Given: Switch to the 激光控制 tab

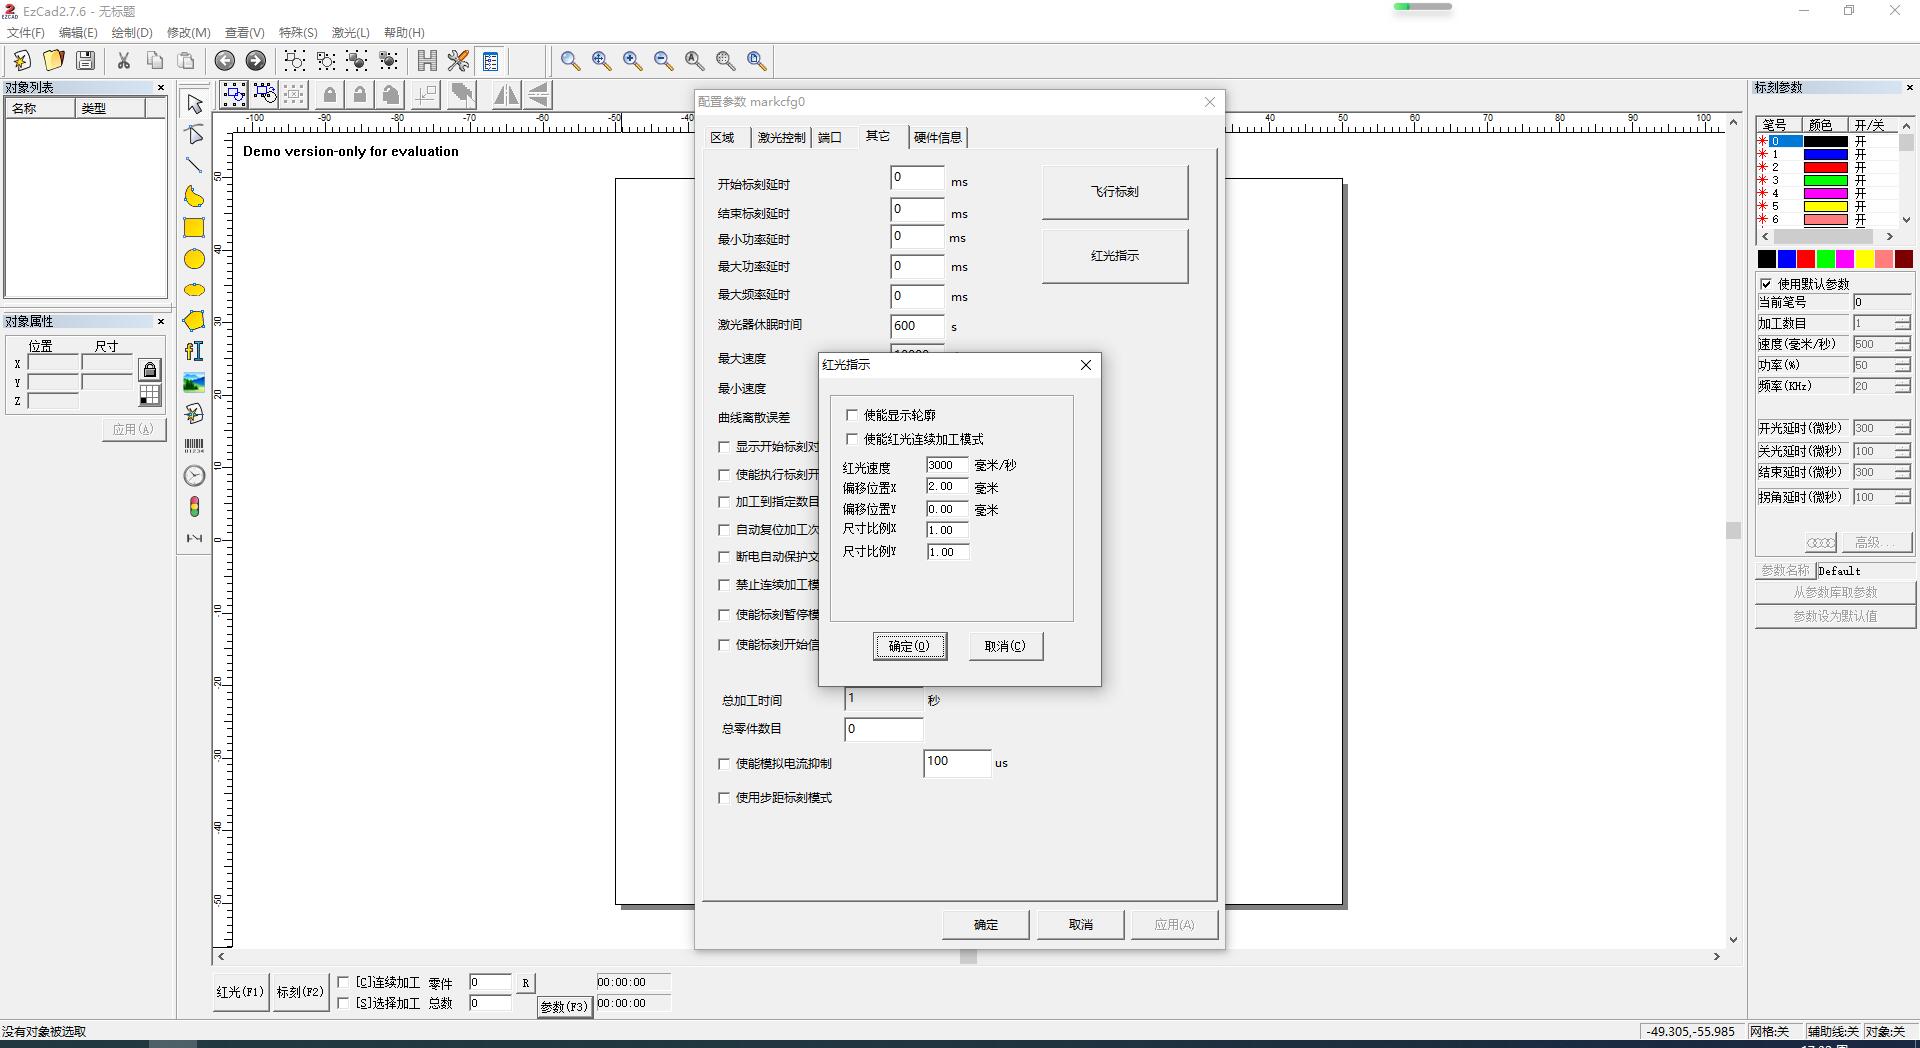Looking at the screenshot, I should [781, 138].
